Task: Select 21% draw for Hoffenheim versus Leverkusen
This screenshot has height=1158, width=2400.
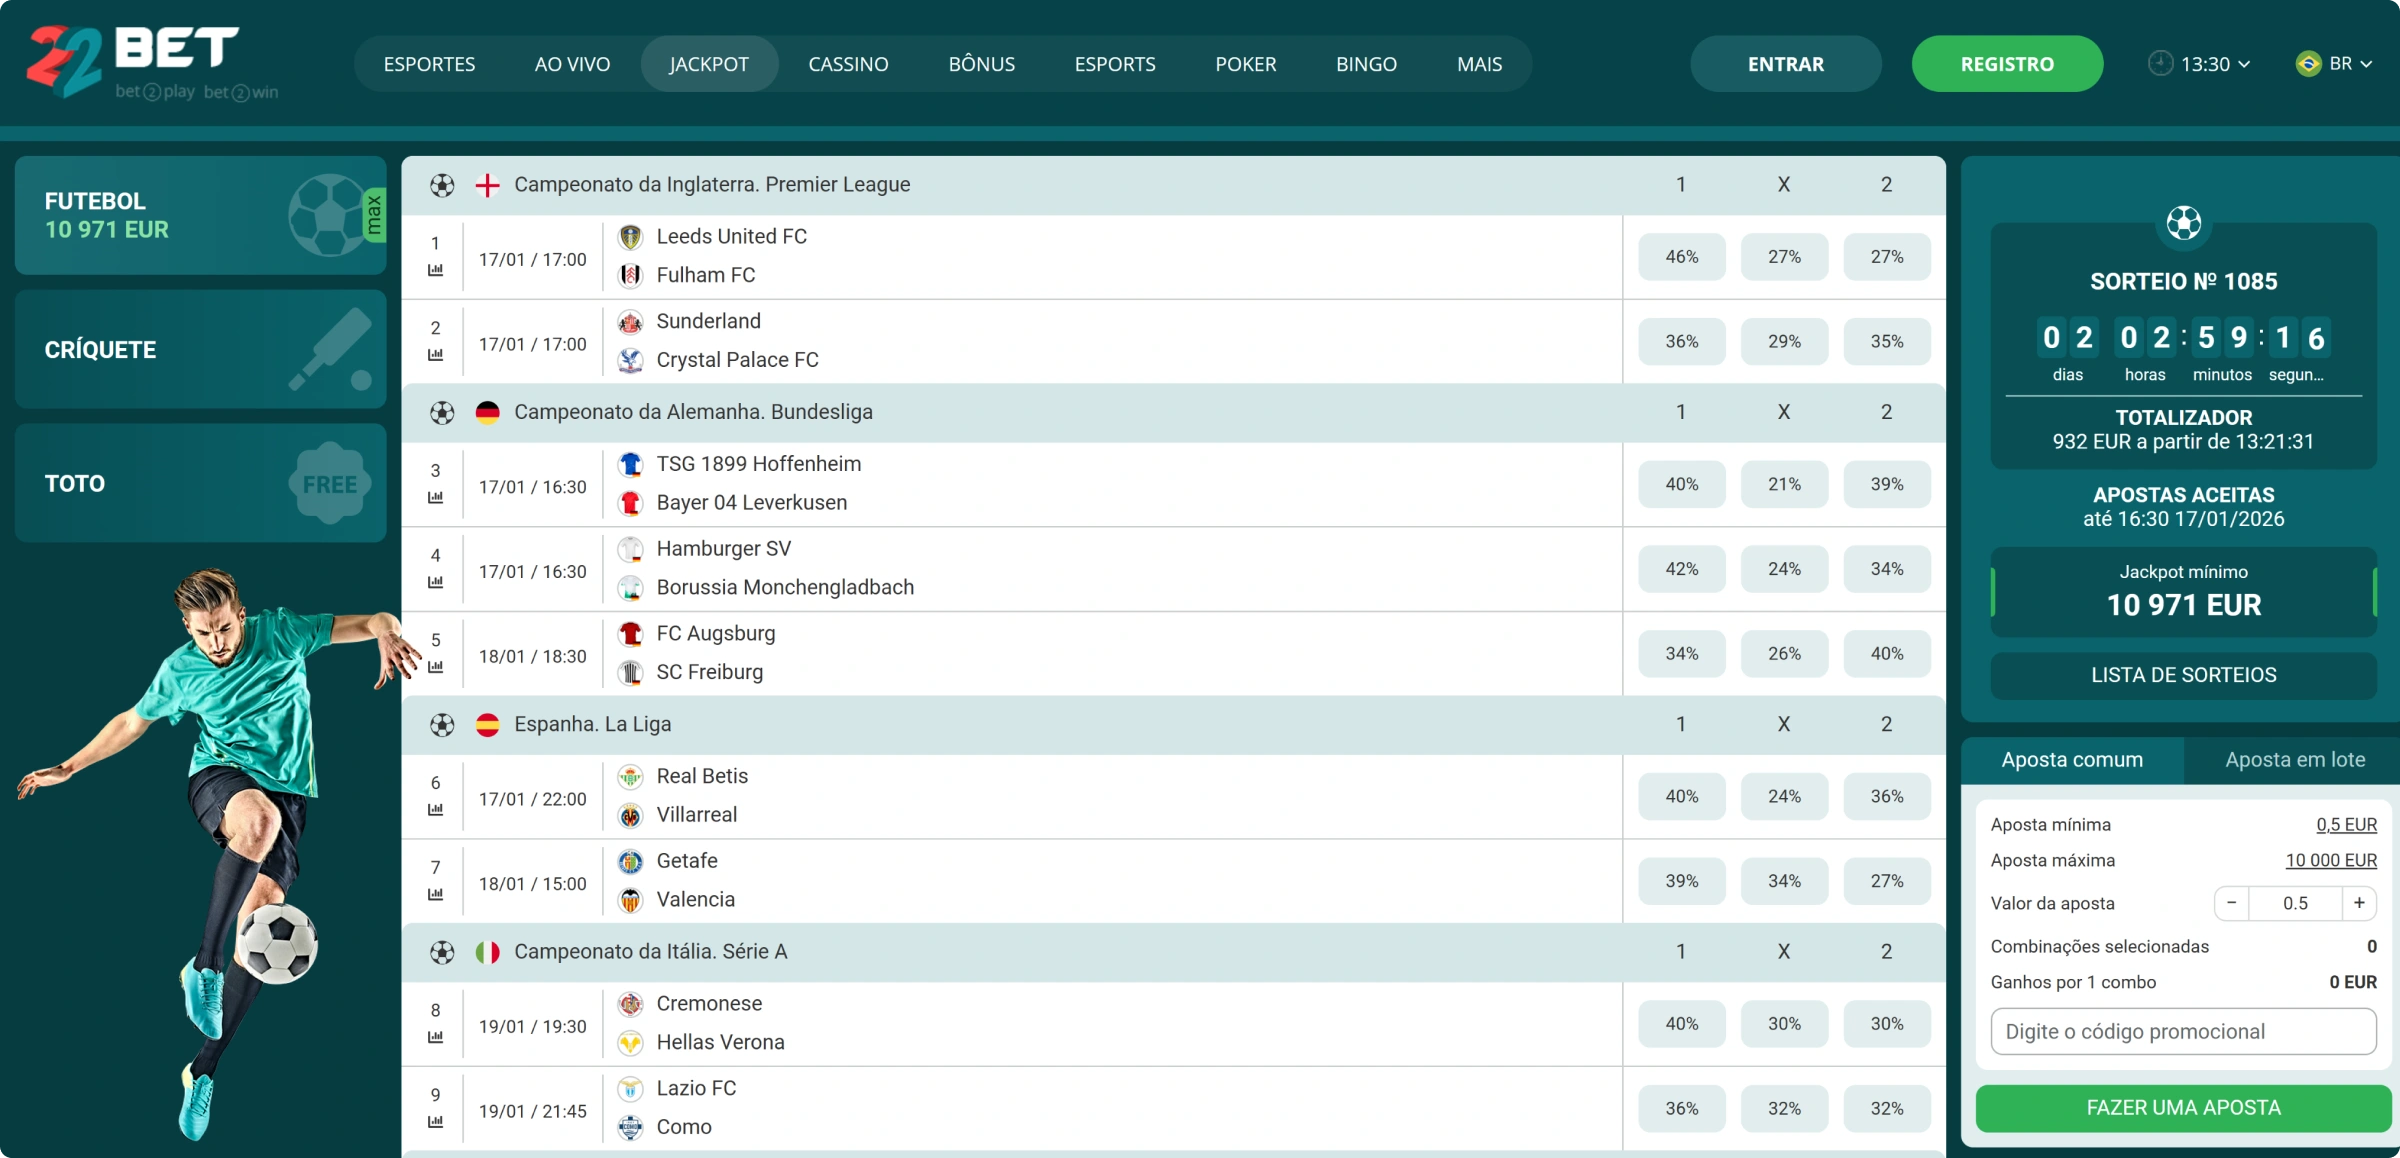Action: [x=1784, y=483]
